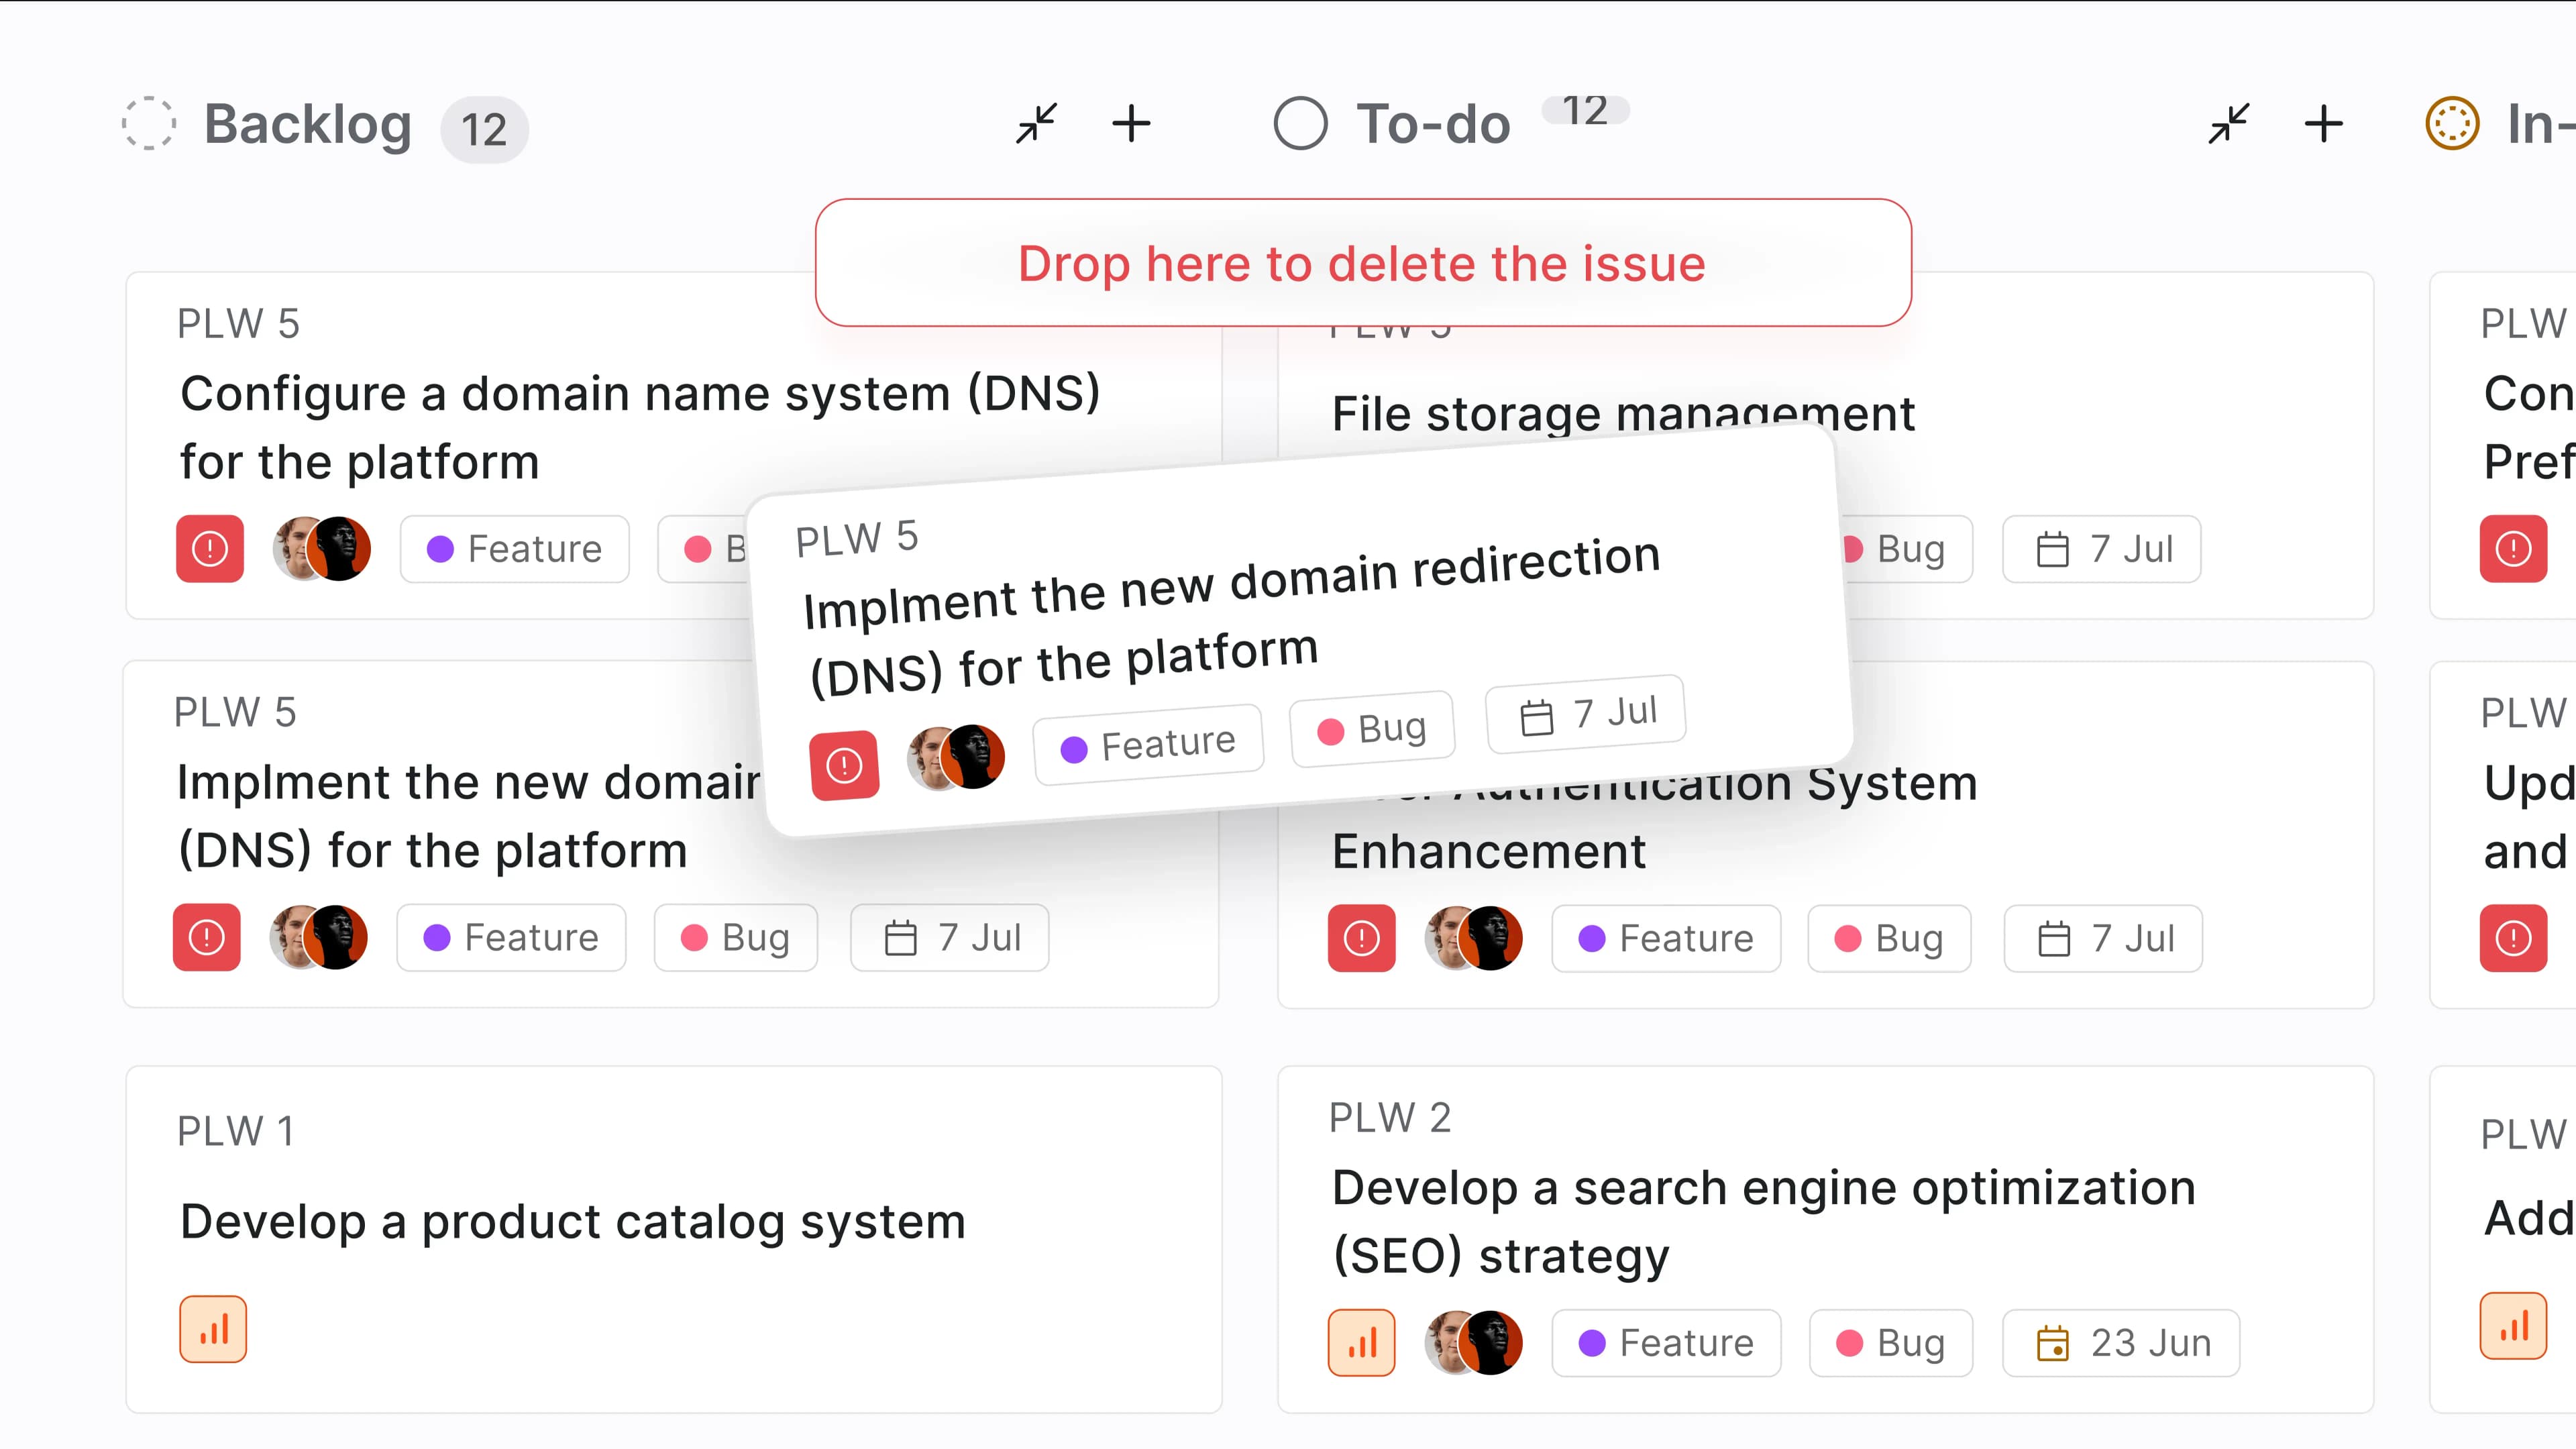Add new issue to Backlog

point(1131,124)
